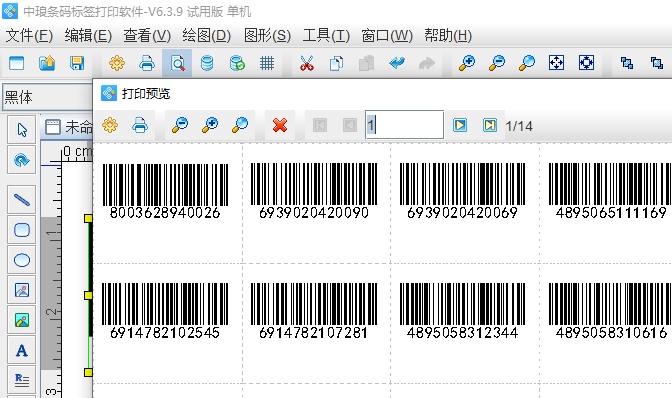Open file icon in main toolbar
The image size is (672, 398).
click(47, 63)
